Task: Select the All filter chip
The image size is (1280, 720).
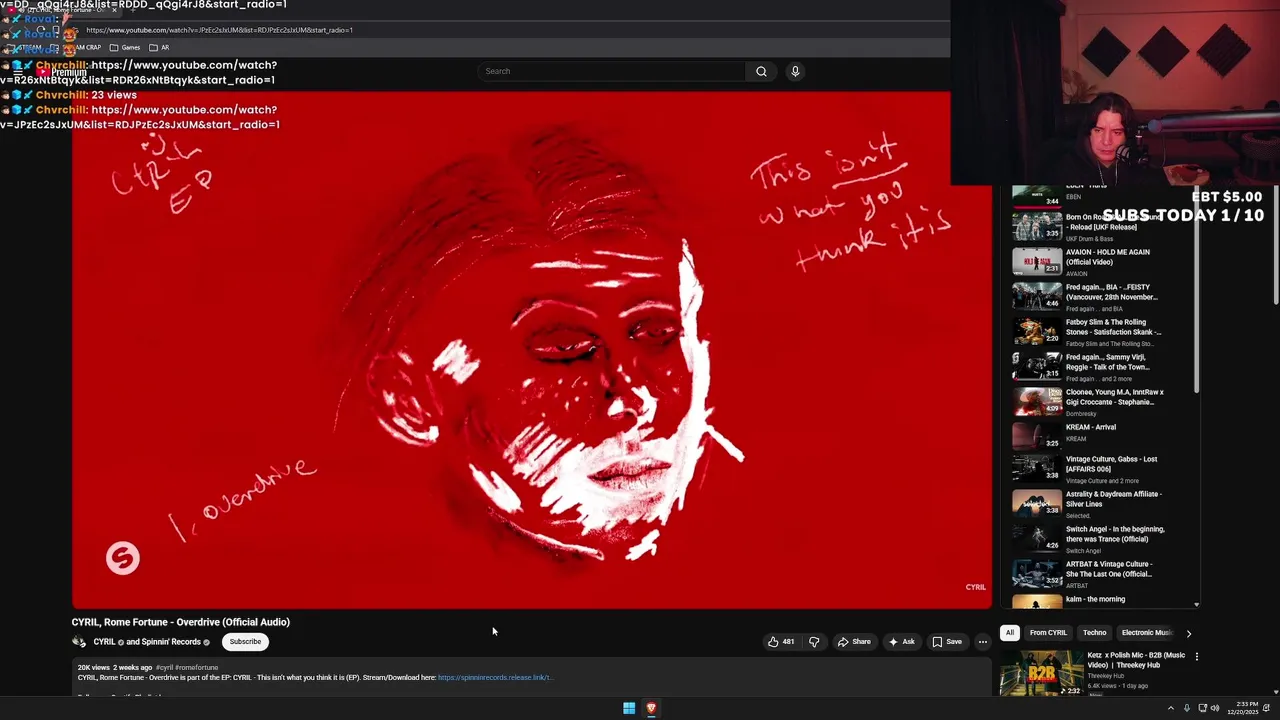Action: [1010, 632]
